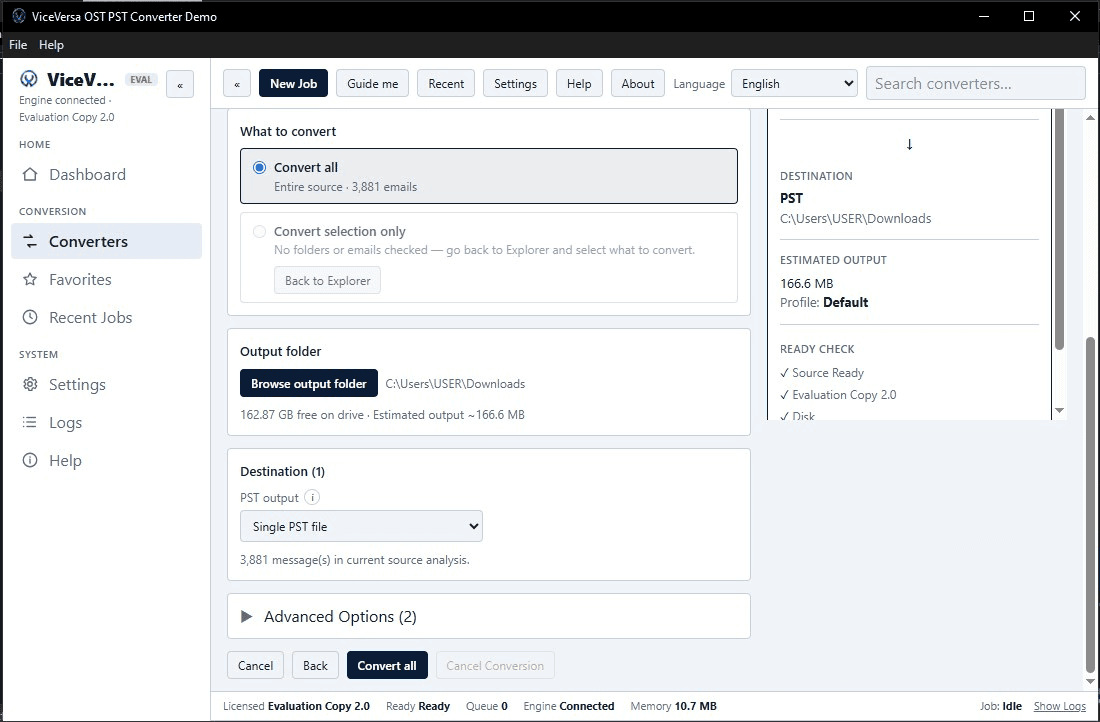1100x722 pixels.
Task: Click the Job: Idle status text
Action: (x=1001, y=706)
